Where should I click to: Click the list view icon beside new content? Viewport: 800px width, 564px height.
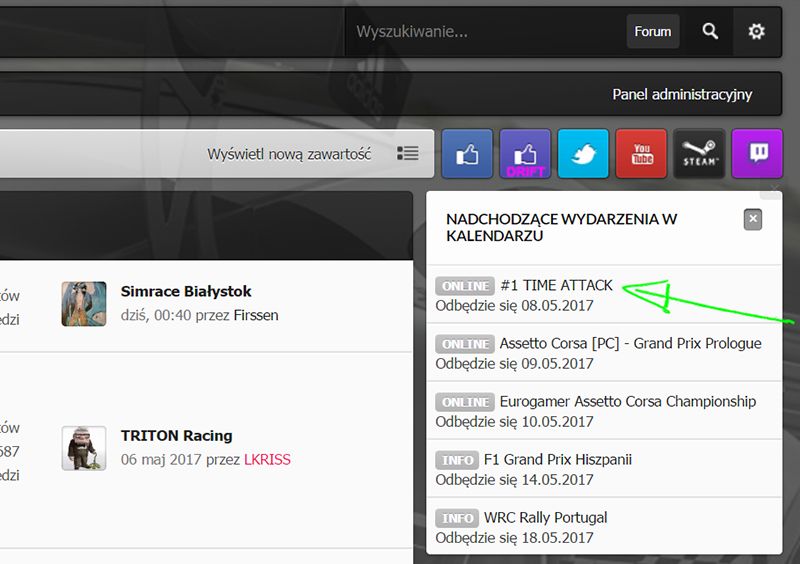pos(408,154)
